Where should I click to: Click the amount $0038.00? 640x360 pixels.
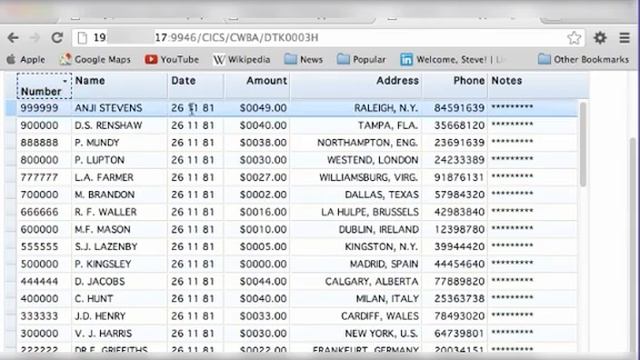click(263, 143)
